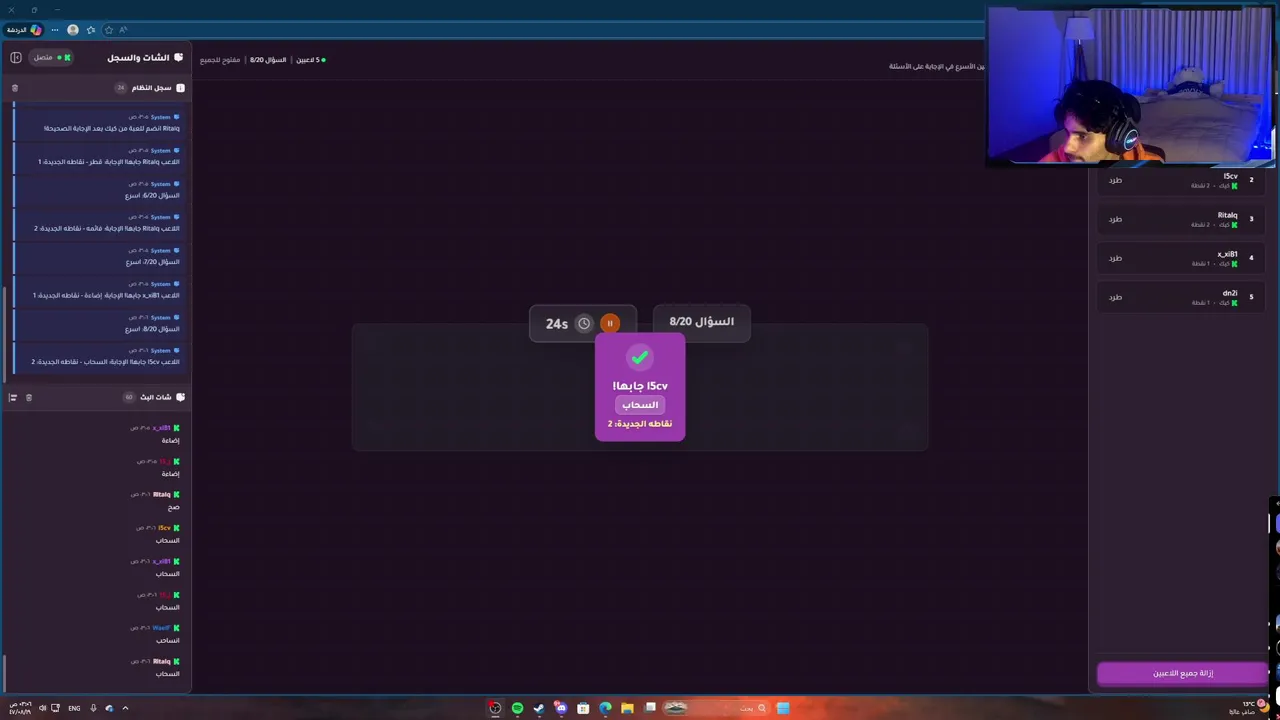Click the system log count badge 24
This screenshot has height=720, width=1280.
click(x=121, y=88)
